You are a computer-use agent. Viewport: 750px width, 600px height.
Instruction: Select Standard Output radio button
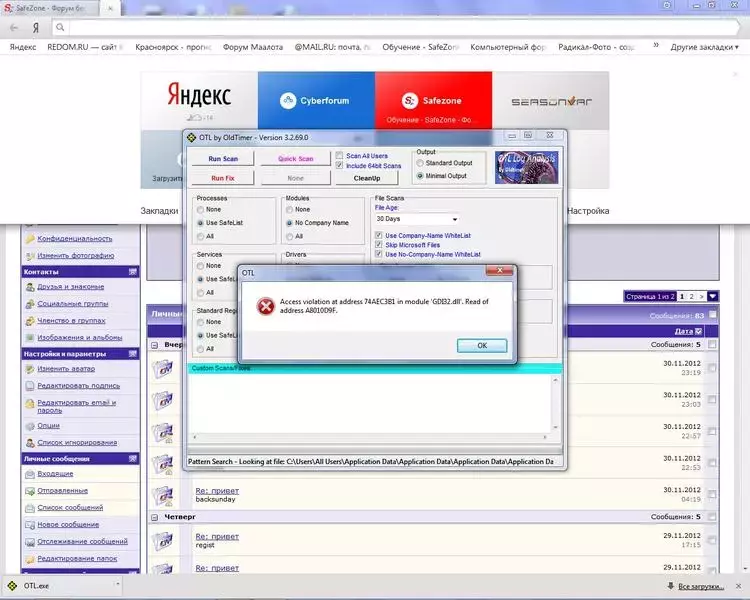point(420,163)
